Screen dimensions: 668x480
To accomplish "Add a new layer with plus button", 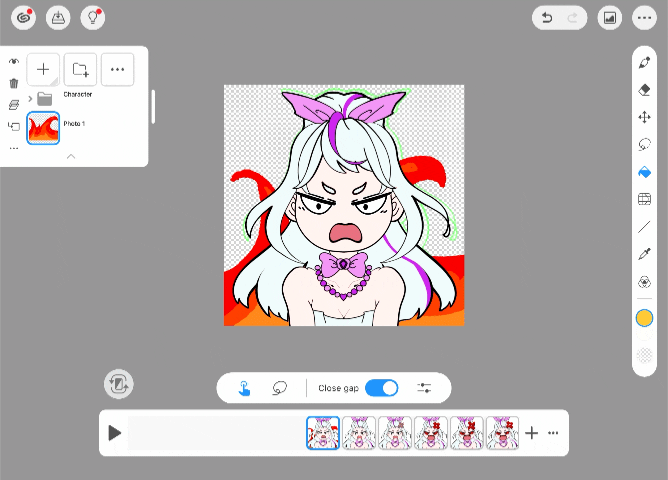I will pyautogui.click(x=43, y=69).
